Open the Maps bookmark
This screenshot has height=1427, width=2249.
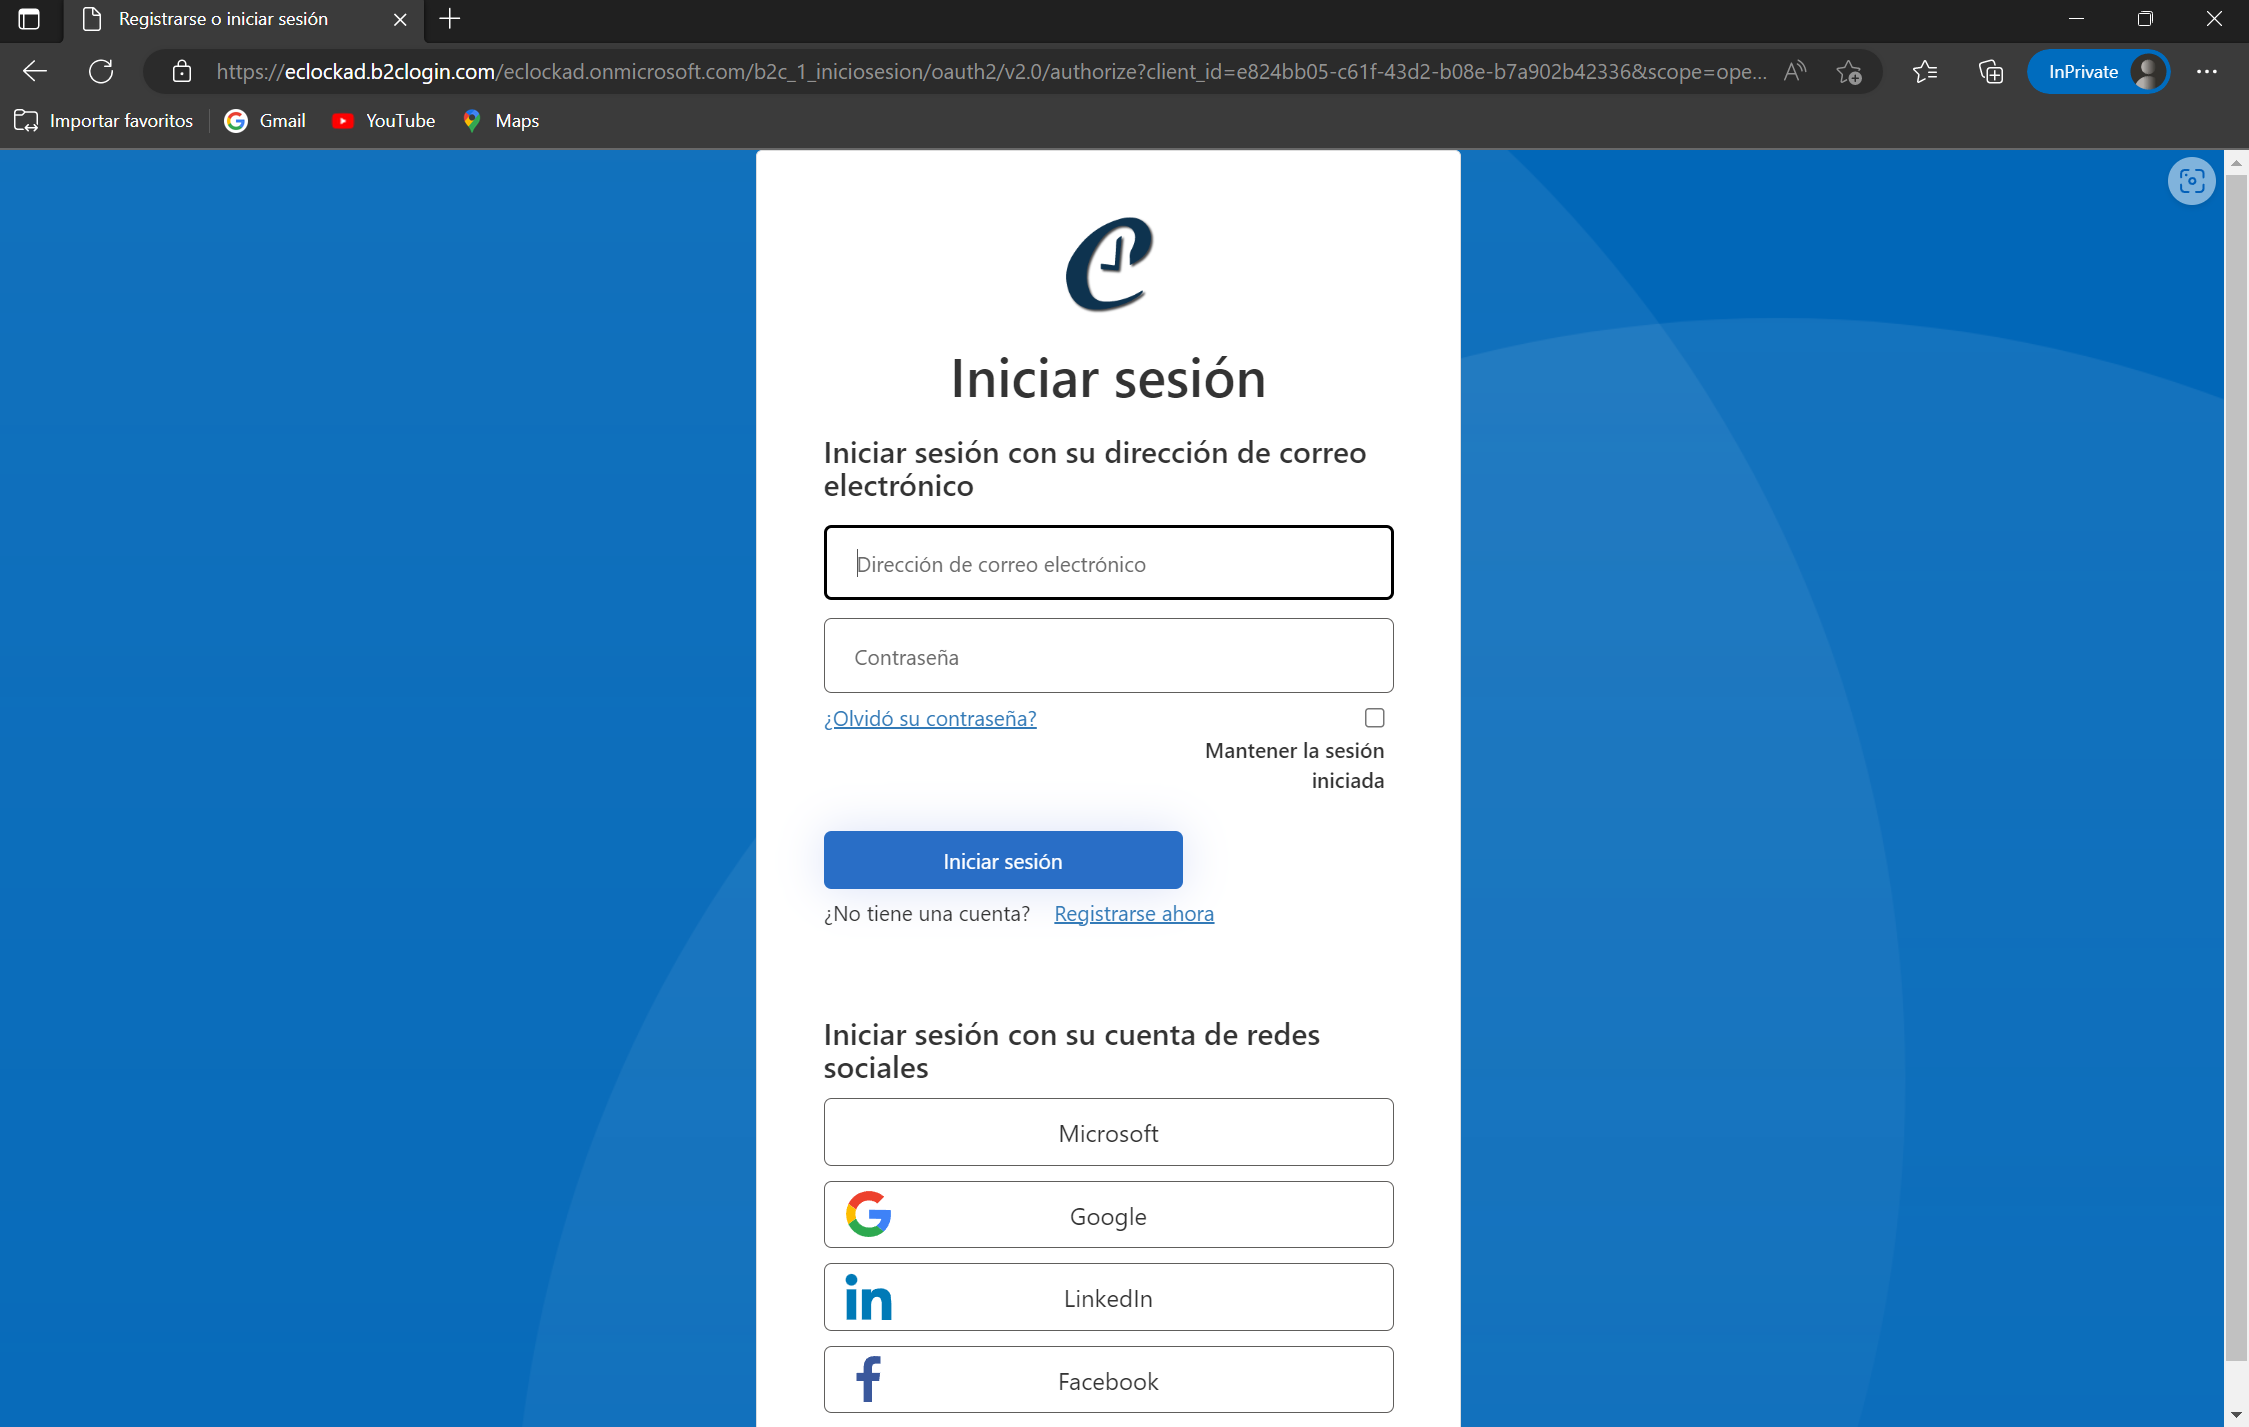pos(501,121)
